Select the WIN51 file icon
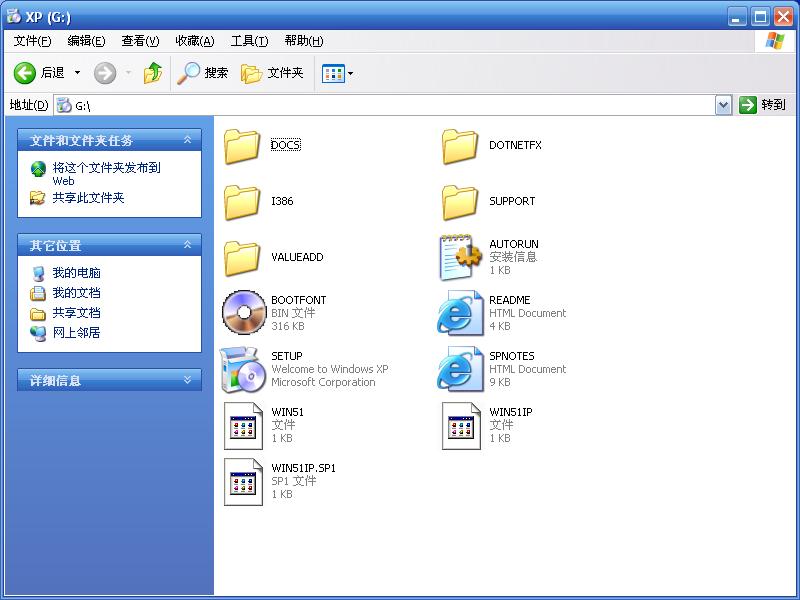The width and height of the screenshot is (800, 600). 243,426
